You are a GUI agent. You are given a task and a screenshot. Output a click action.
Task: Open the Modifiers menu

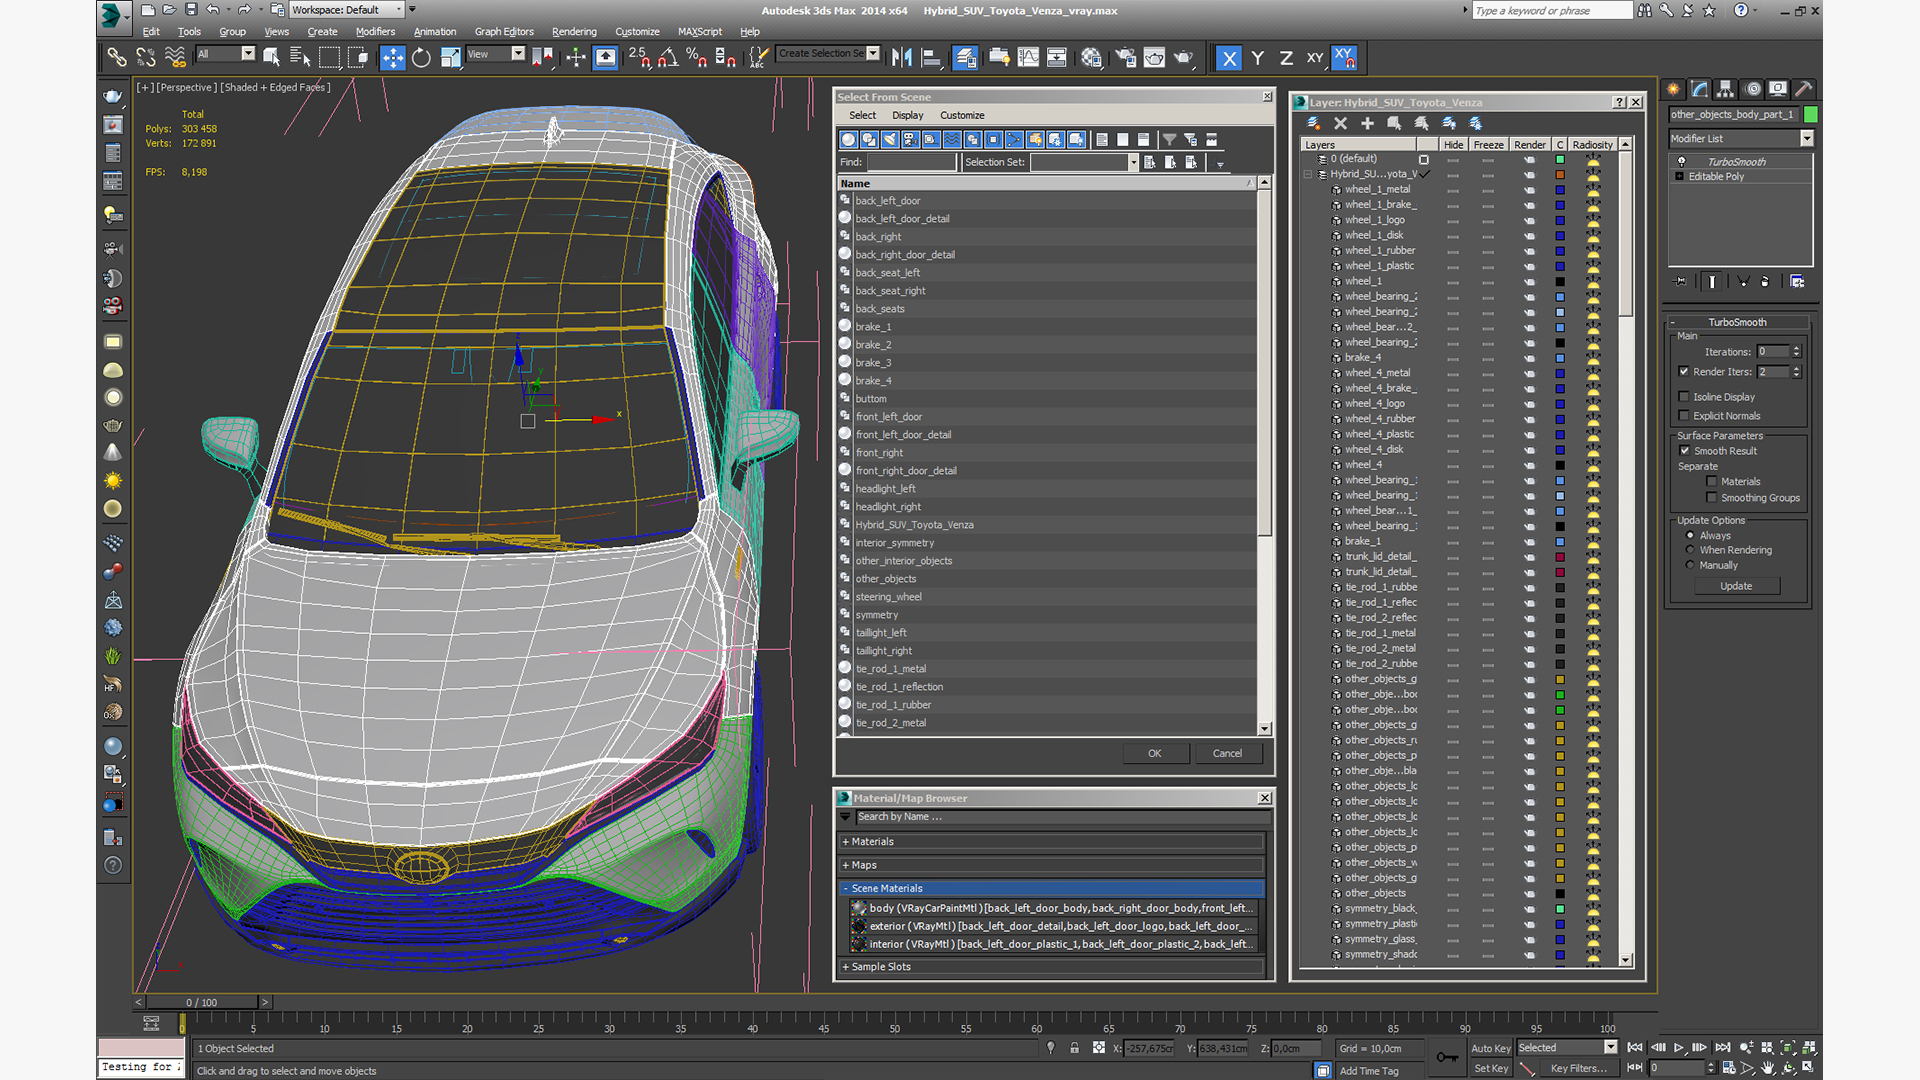(x=375, y=32)
